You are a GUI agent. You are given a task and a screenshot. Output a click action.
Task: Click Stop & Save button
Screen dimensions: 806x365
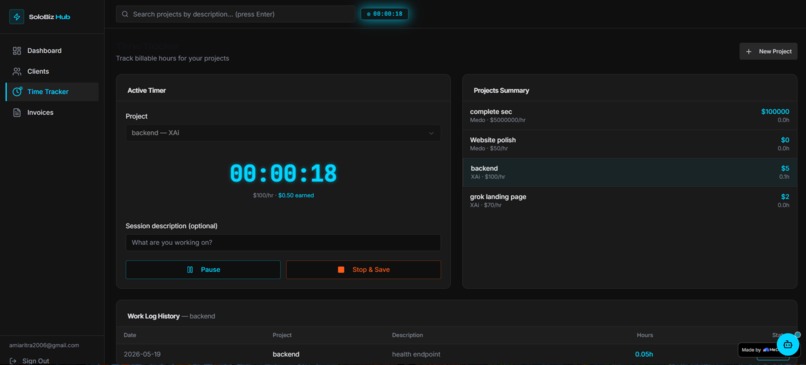[x=363, y=269]
